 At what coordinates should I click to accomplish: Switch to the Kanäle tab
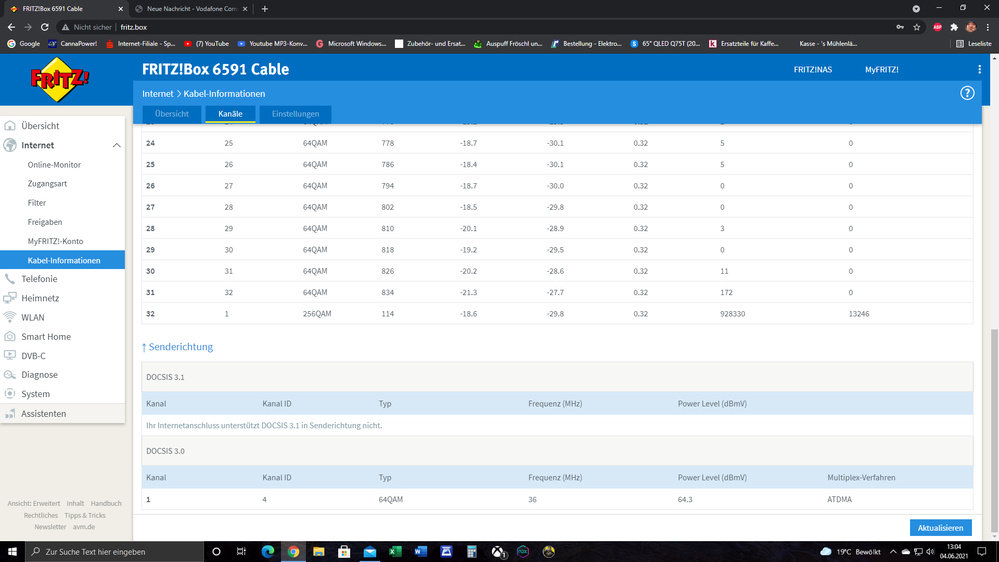pyautogui.click(x=230, y=114)
